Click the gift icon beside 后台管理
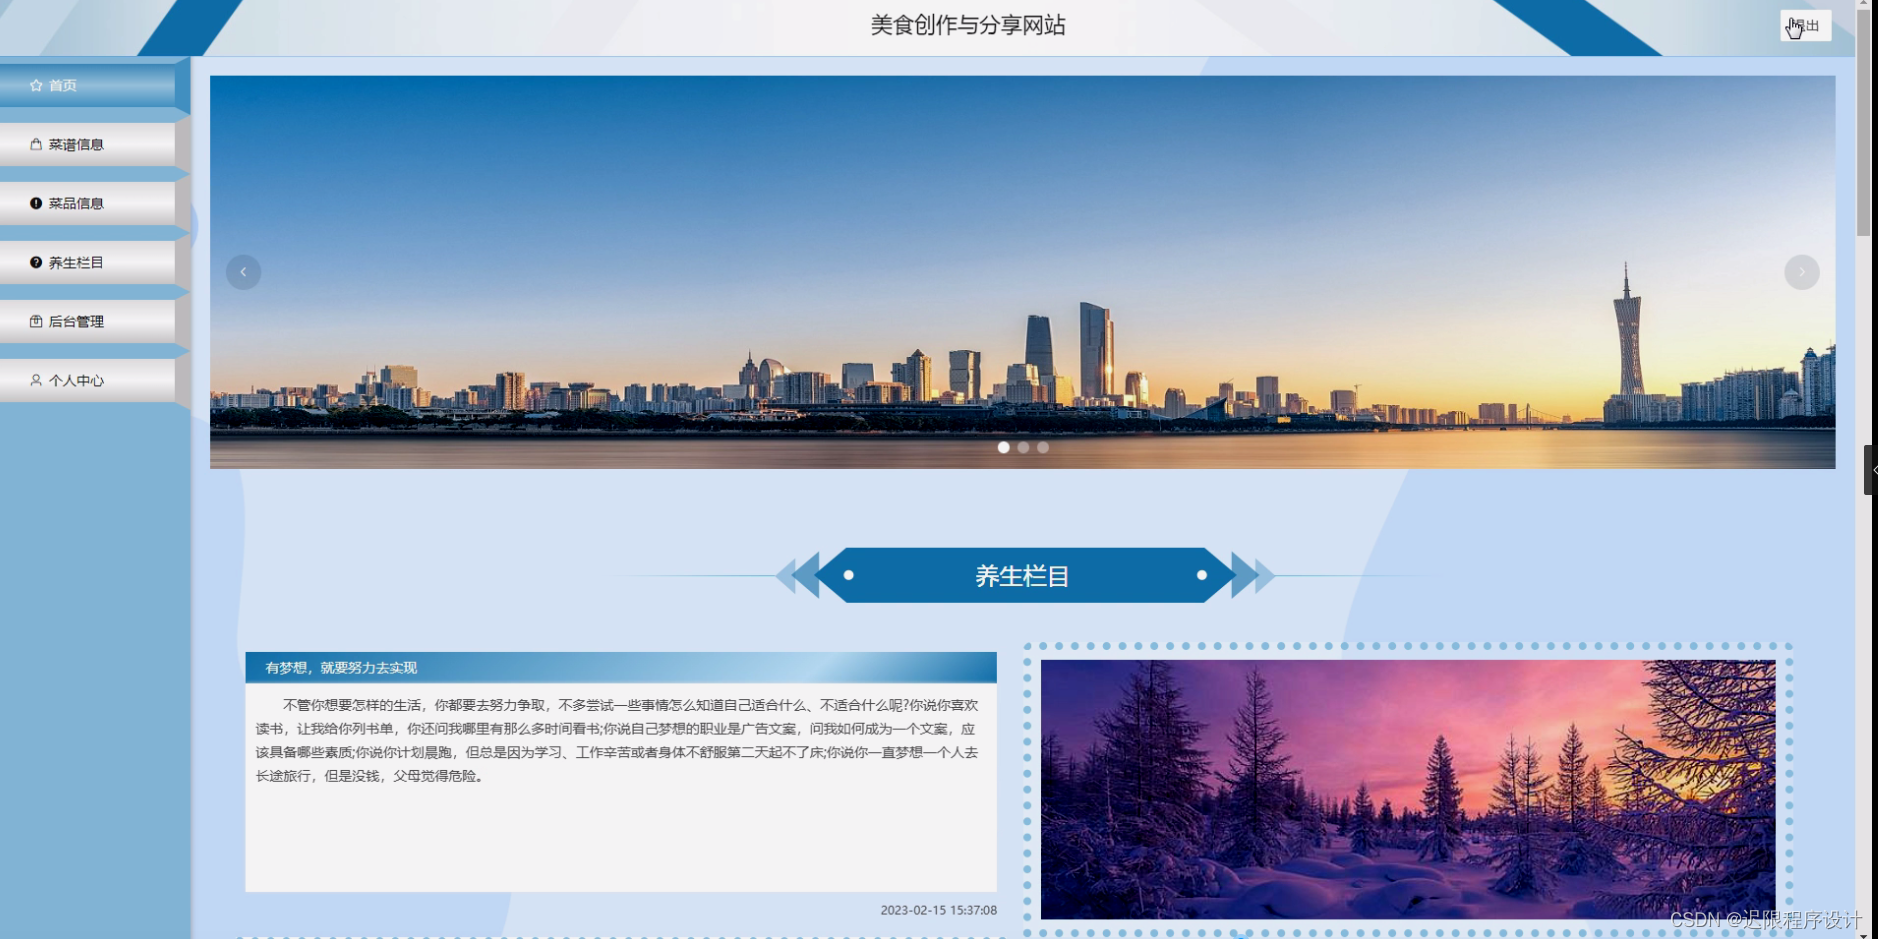The height and width of the screenshot is (939, 1878). (36, 321)
